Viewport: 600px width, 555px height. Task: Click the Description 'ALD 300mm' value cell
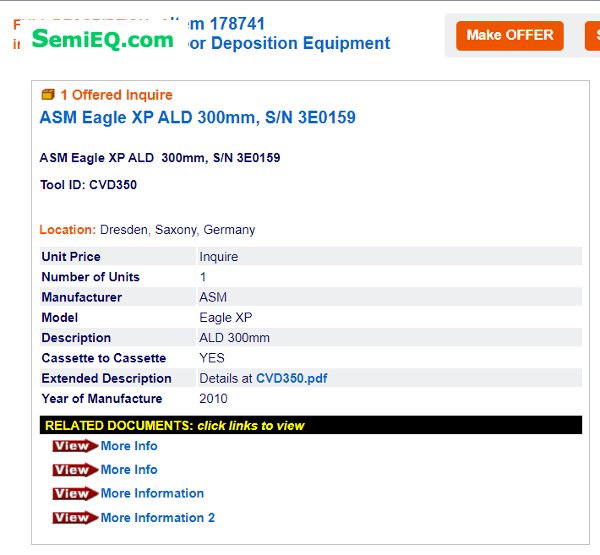pyautogui.click(x=390, y=338)
